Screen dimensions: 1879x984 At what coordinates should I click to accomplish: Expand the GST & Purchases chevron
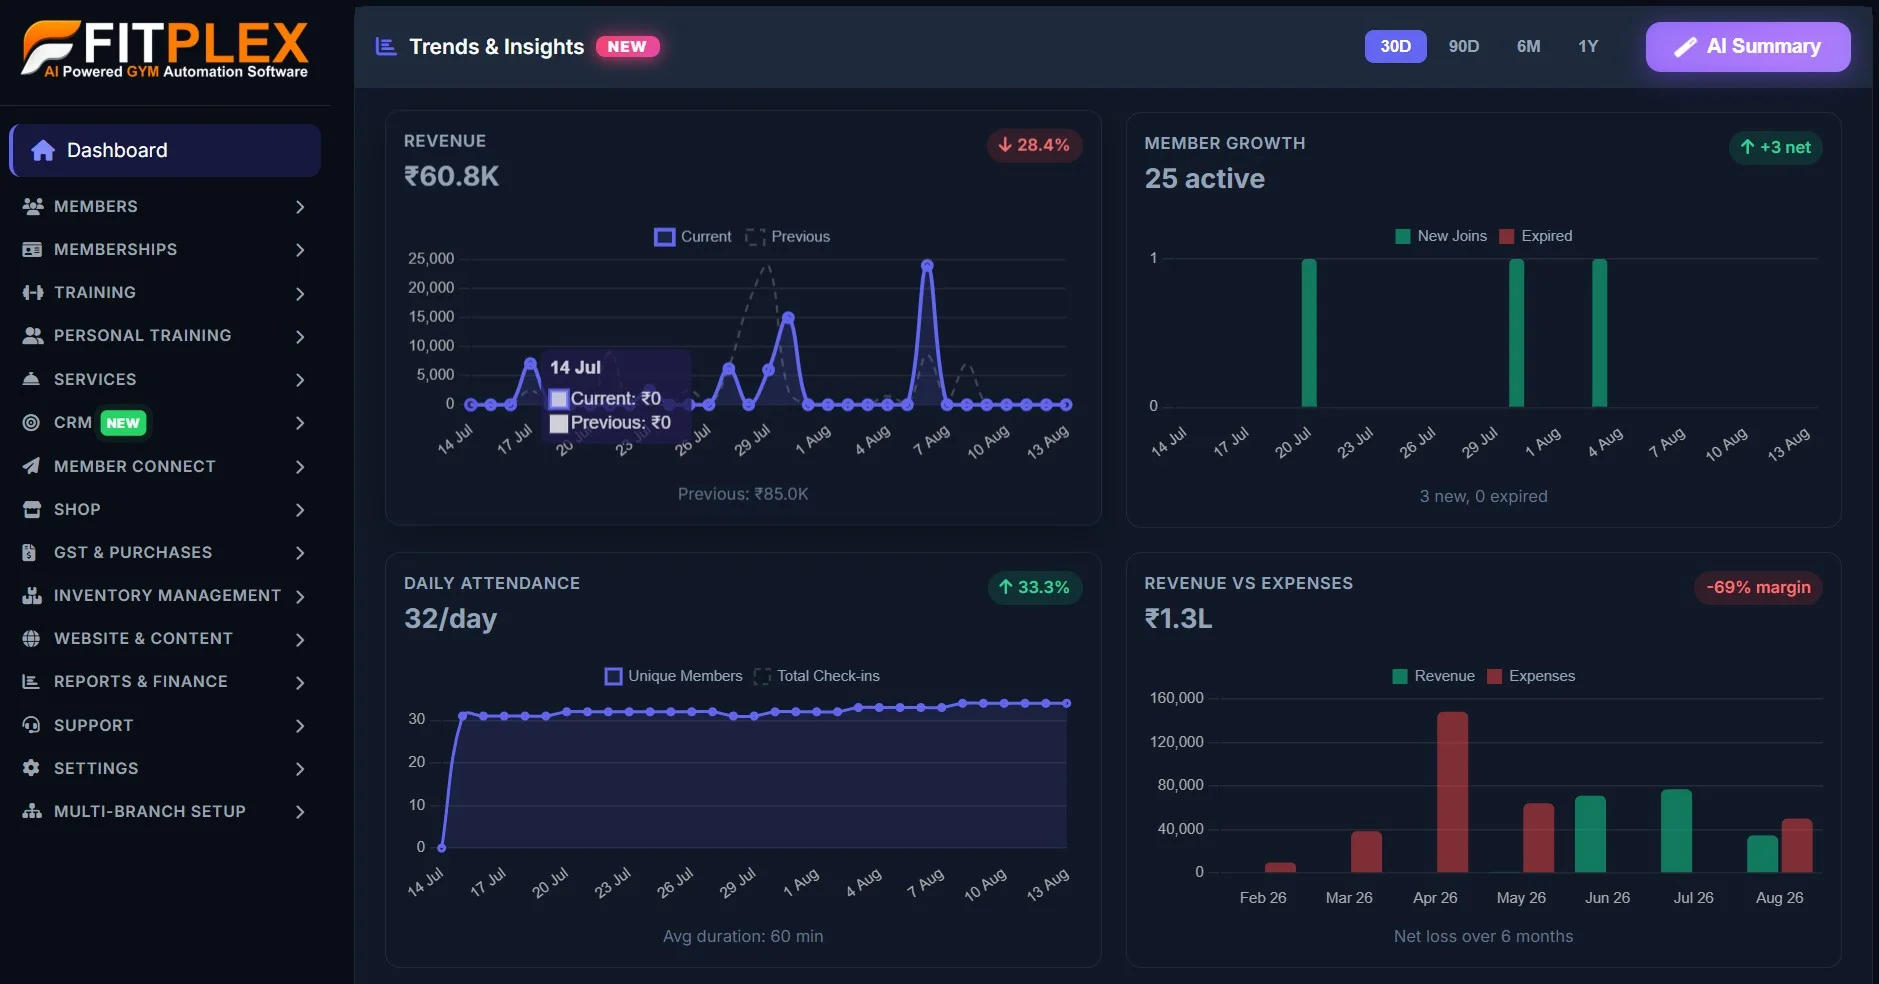pyautogui.click(x=300, y=553)
